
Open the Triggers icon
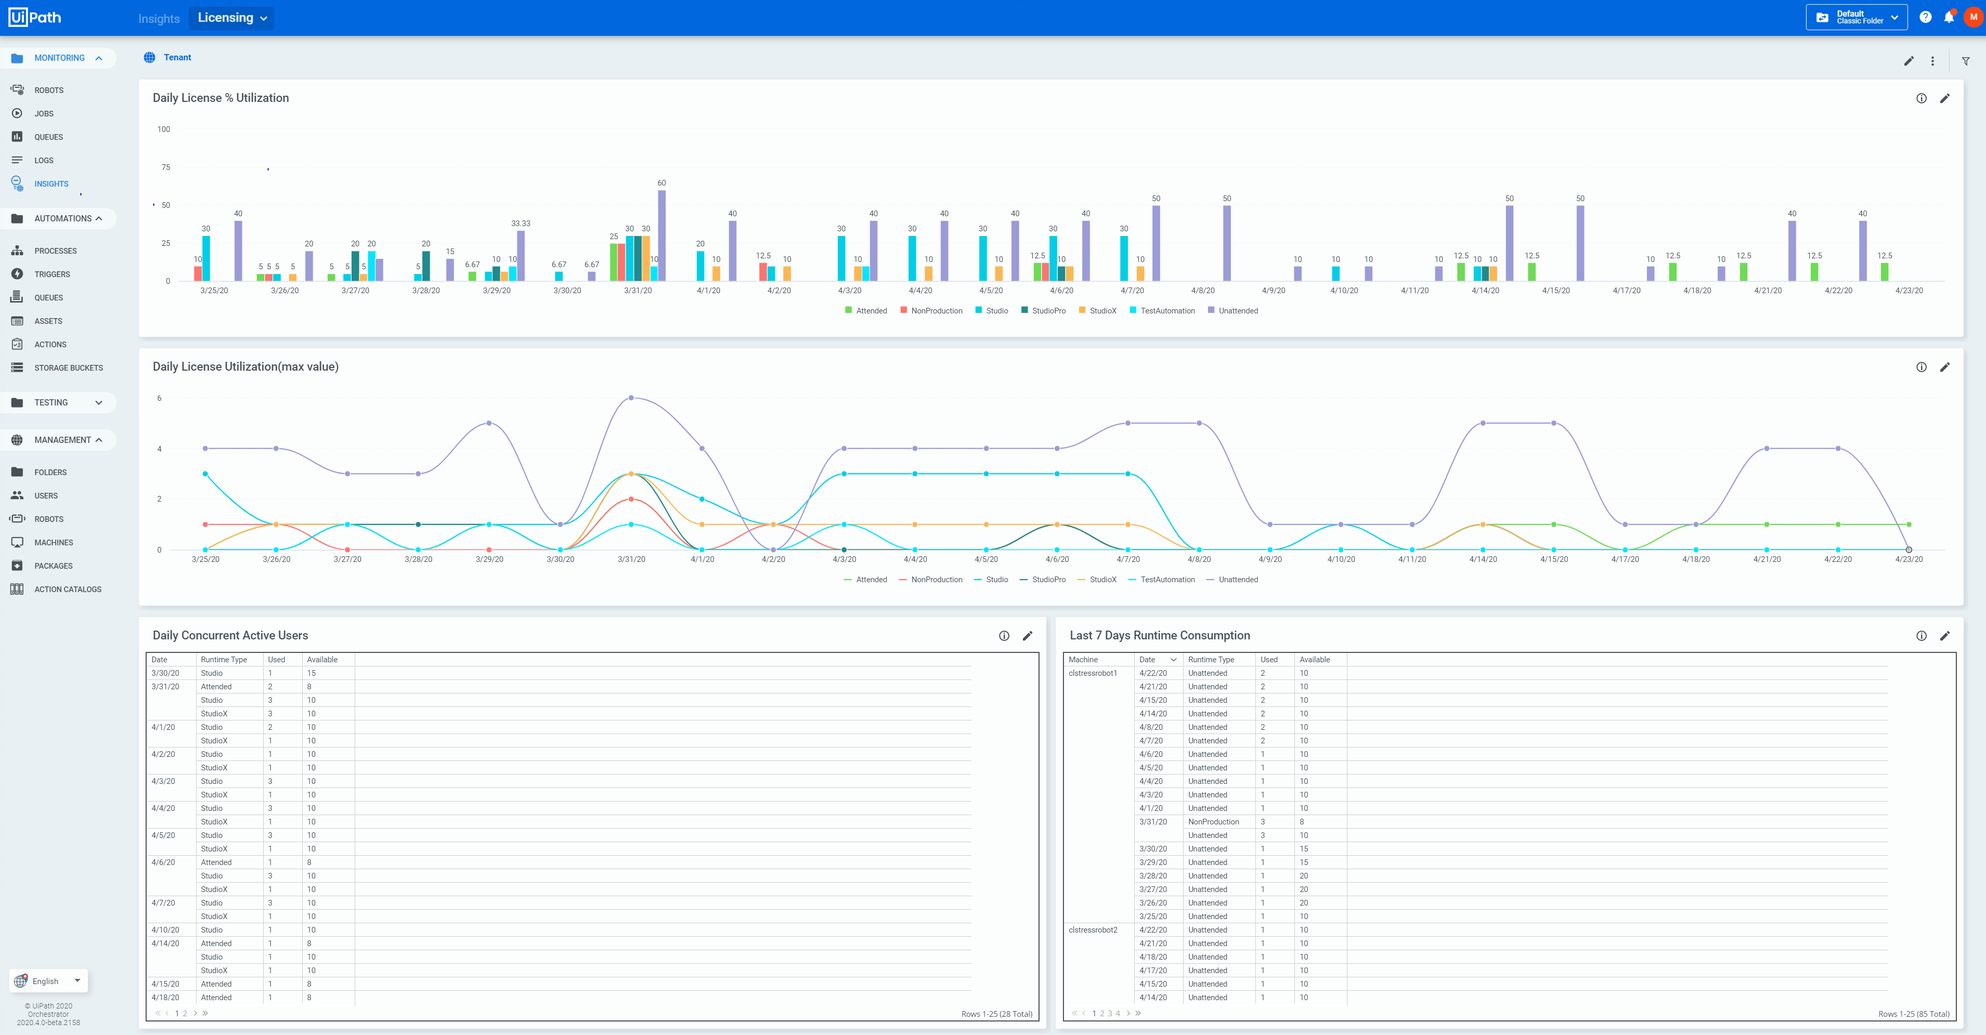(17, 274)
